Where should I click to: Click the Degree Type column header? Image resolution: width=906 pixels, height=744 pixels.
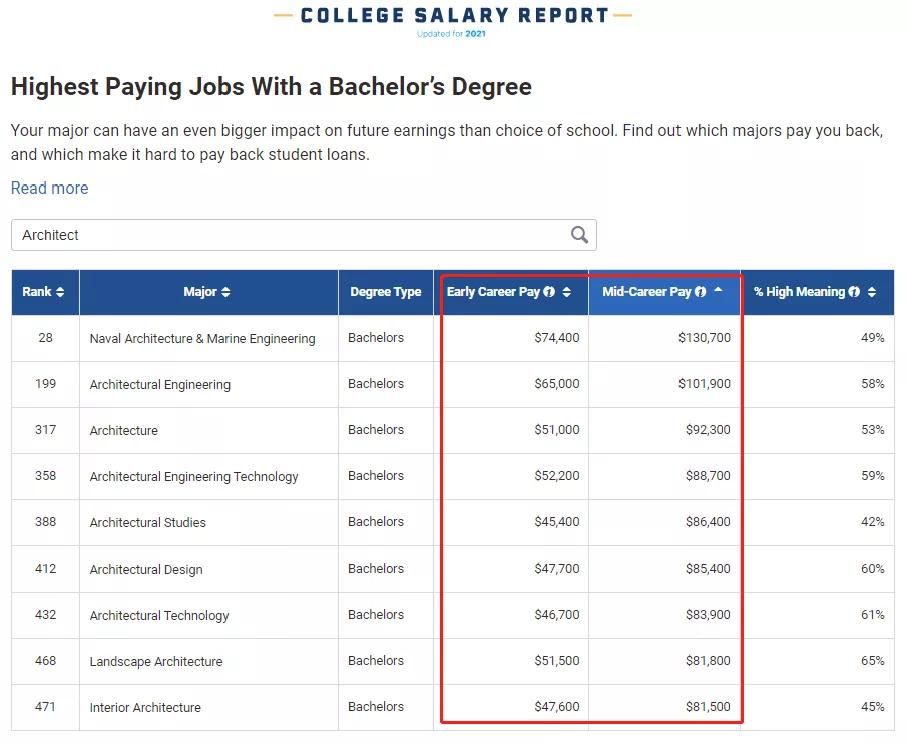coord(385,292)
